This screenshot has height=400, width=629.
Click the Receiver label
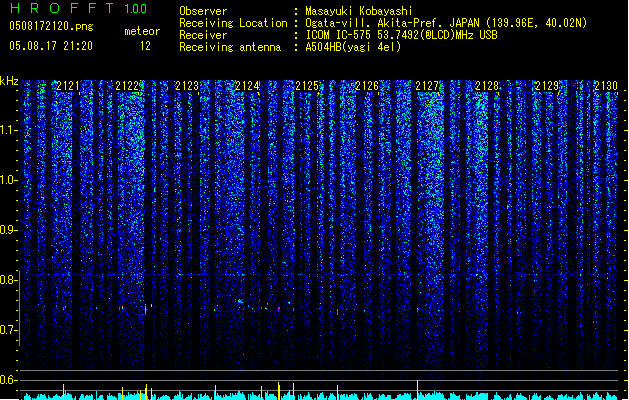203,35
